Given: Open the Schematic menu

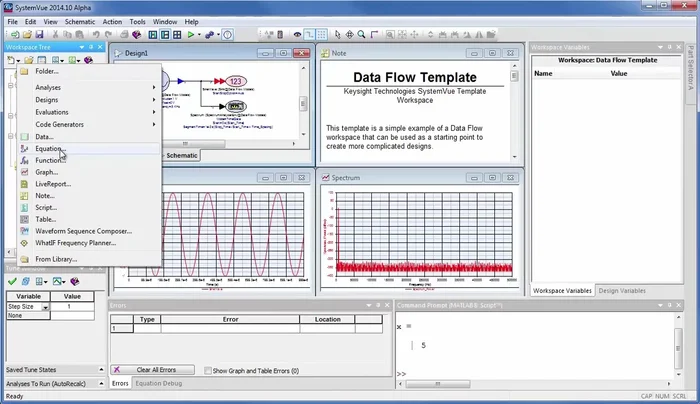Looking at the screenshot, I should [80, 21].
